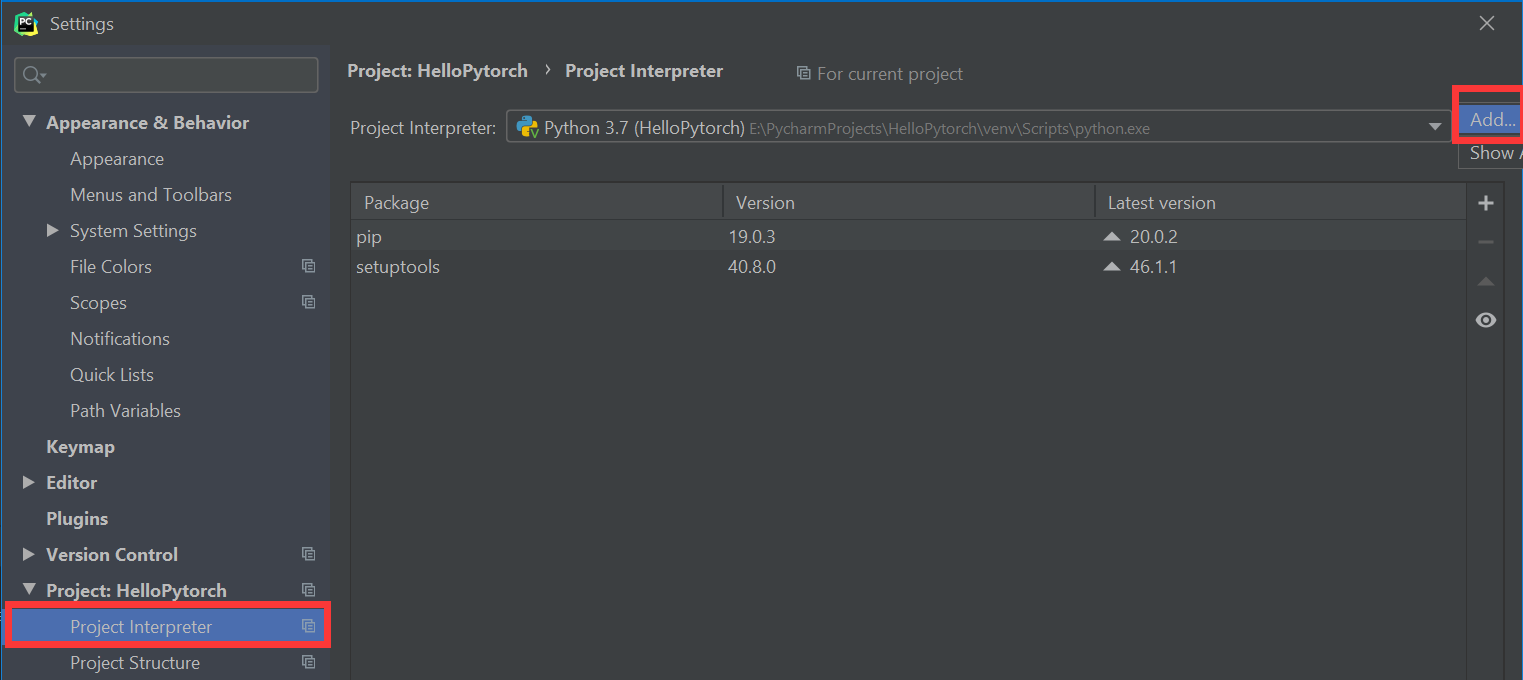Open the Appearance settings page
Image resolution: width=1523 pixels, height=680 pixels.
pyautogui.click(x=117, y=159)
